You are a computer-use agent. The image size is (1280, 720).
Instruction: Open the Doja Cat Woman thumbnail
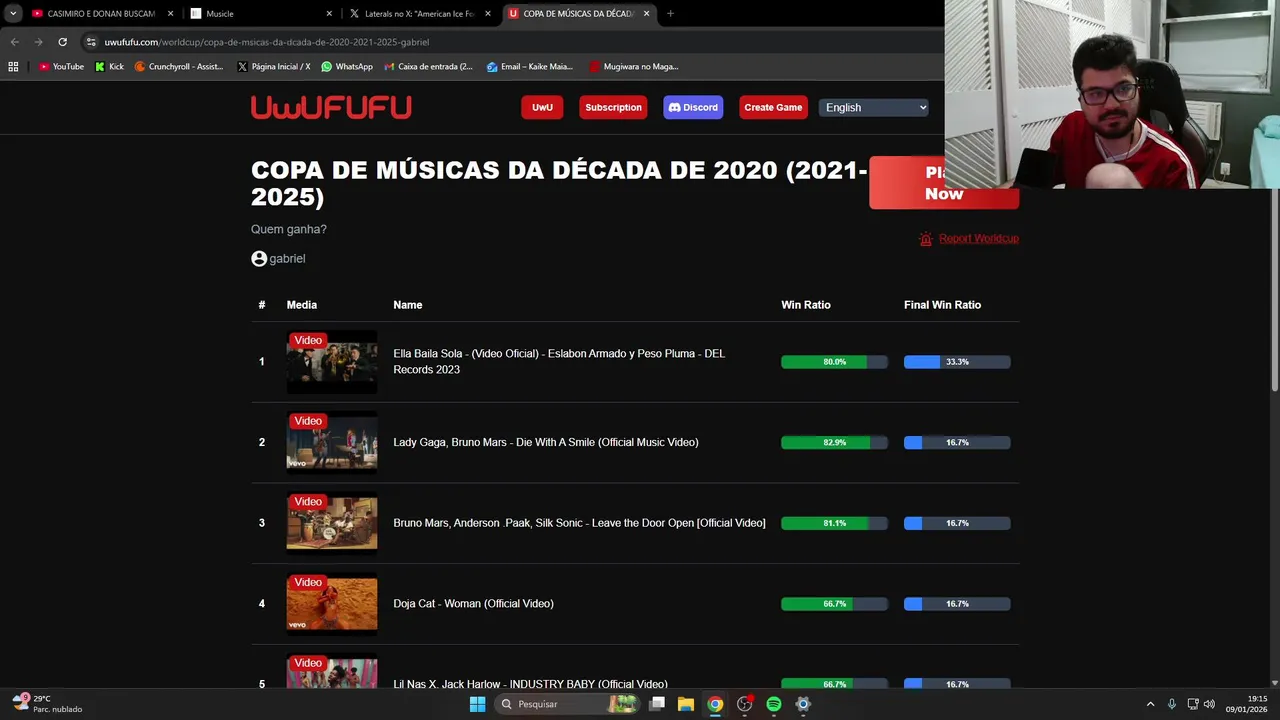click(x=332, y=604)
